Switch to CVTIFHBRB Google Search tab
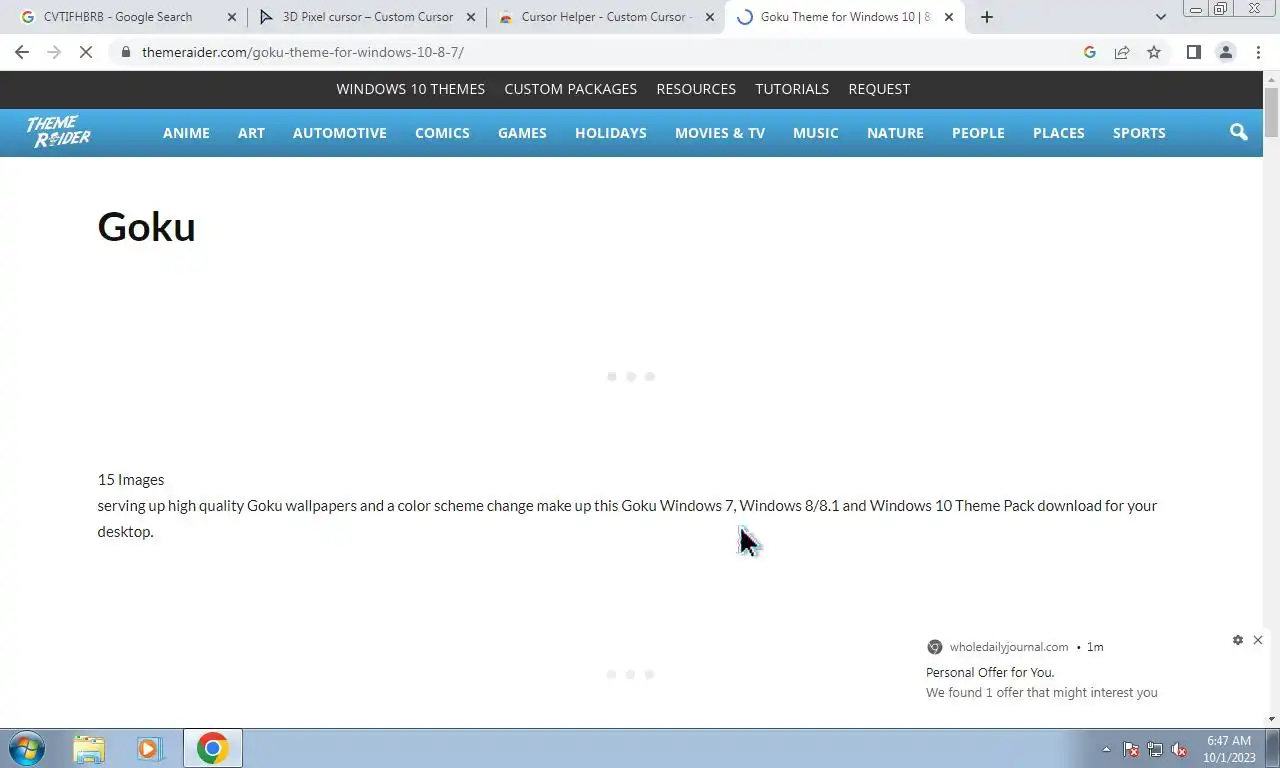Viewport: 1280px width, 768px height. (x=117, y=17)
